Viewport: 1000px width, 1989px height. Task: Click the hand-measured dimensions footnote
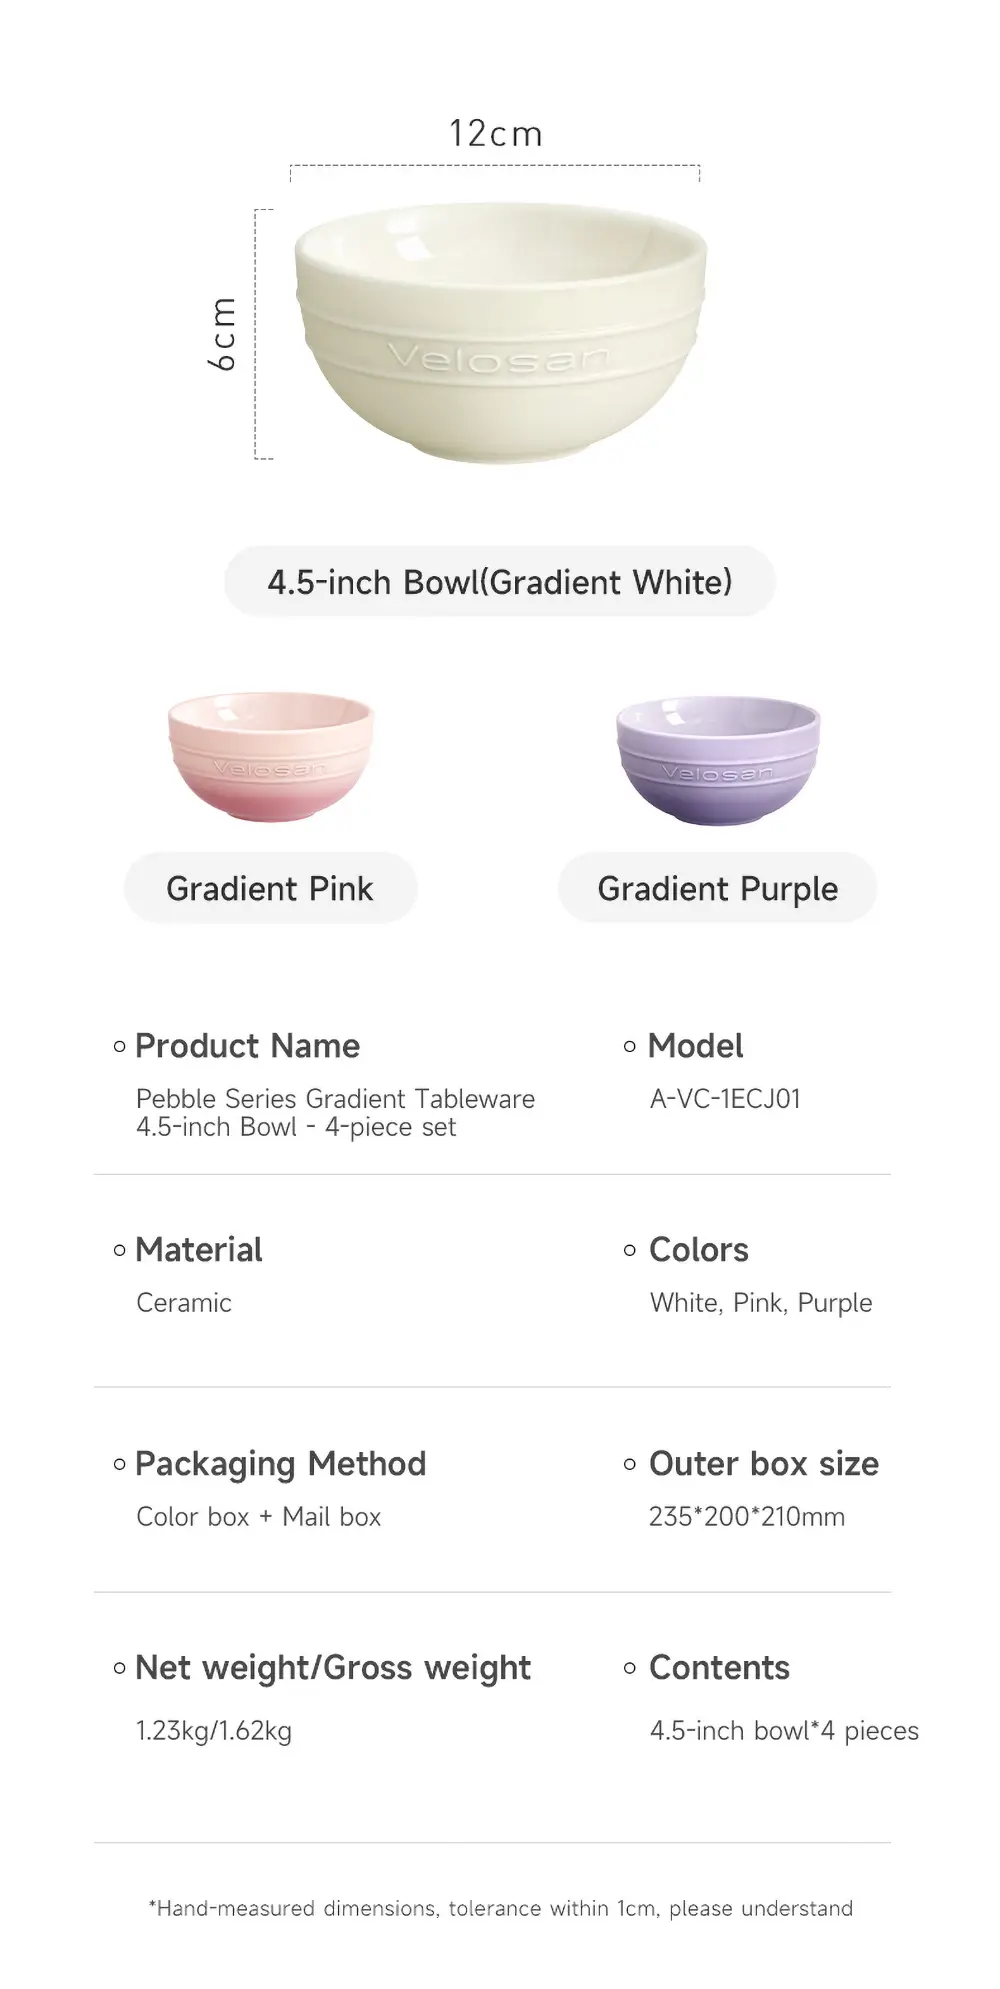point(500,1909)
